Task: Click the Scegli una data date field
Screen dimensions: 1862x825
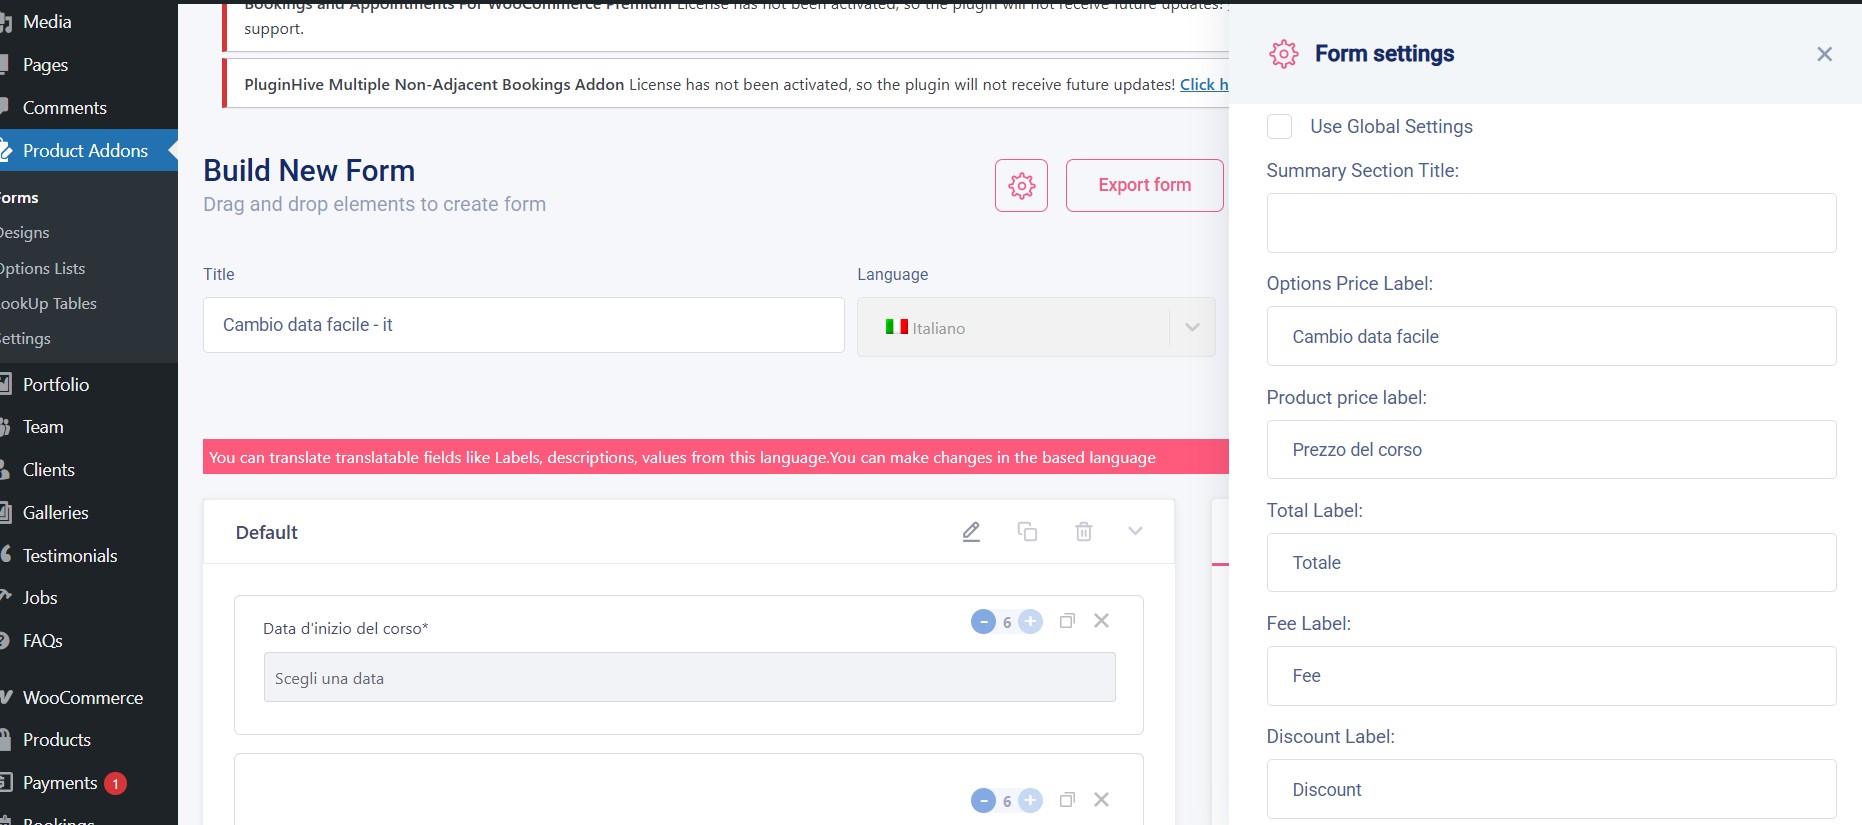Action: coord(689,678)
